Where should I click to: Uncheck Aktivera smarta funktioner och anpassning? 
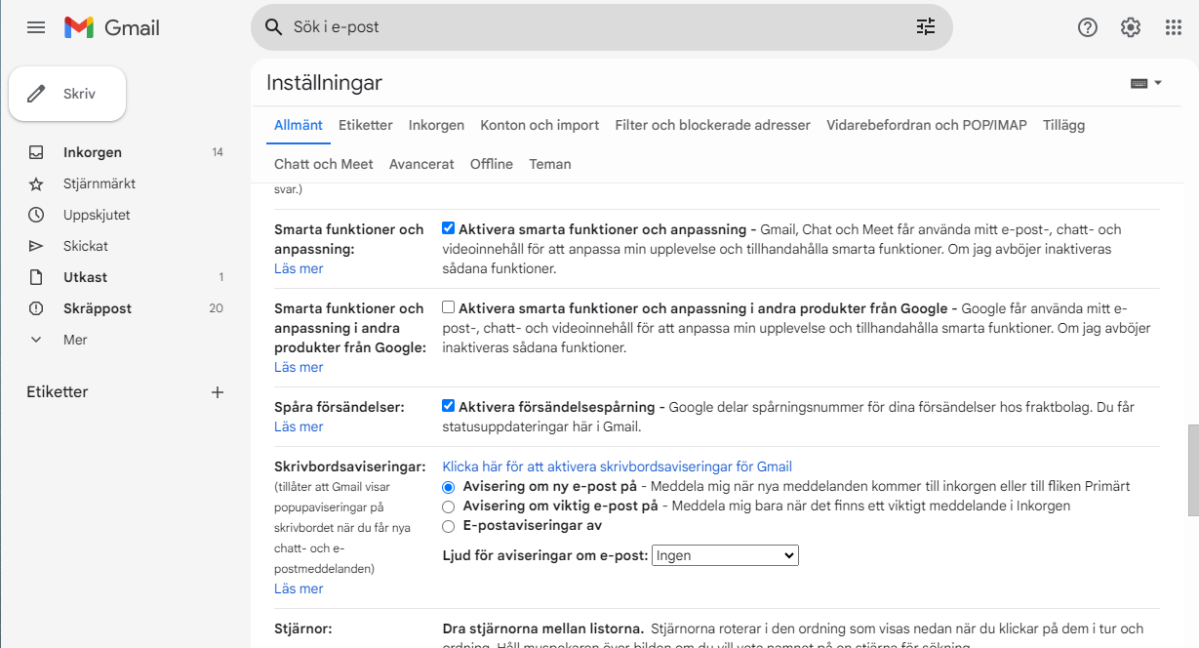[x=448, y=228]
